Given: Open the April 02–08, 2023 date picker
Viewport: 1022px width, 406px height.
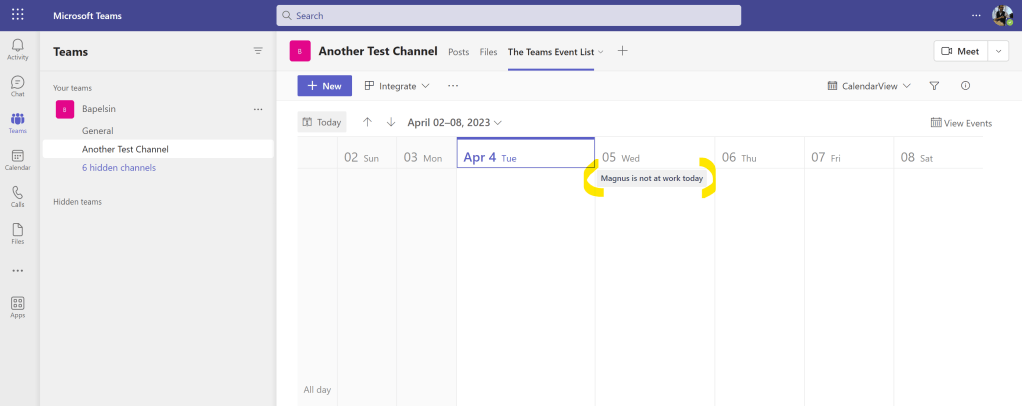Looking at the screenshot, I should coord(454,122).
